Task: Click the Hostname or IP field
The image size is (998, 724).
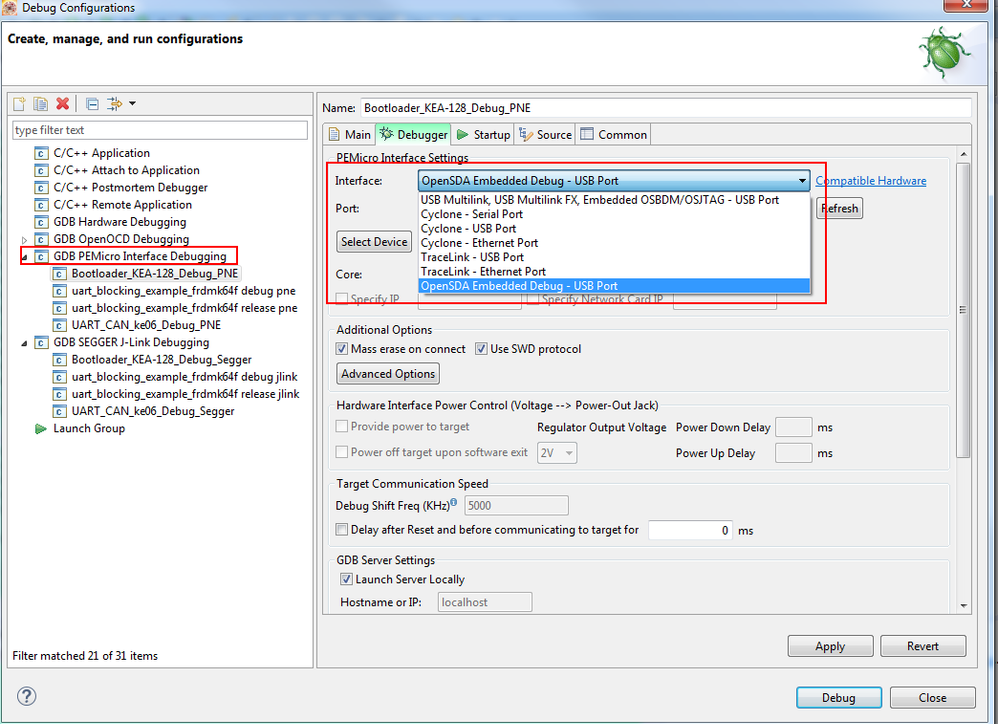Action: tap(485, 602)
